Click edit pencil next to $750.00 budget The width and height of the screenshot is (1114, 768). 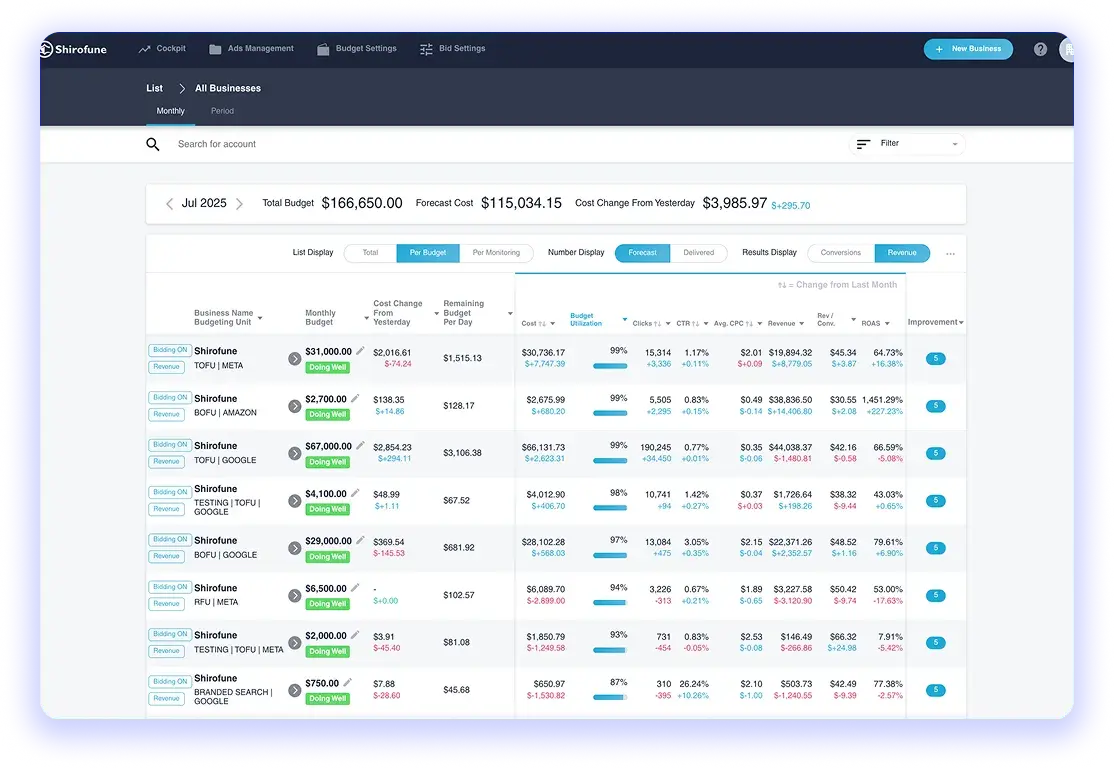click(x=347, y=682)
